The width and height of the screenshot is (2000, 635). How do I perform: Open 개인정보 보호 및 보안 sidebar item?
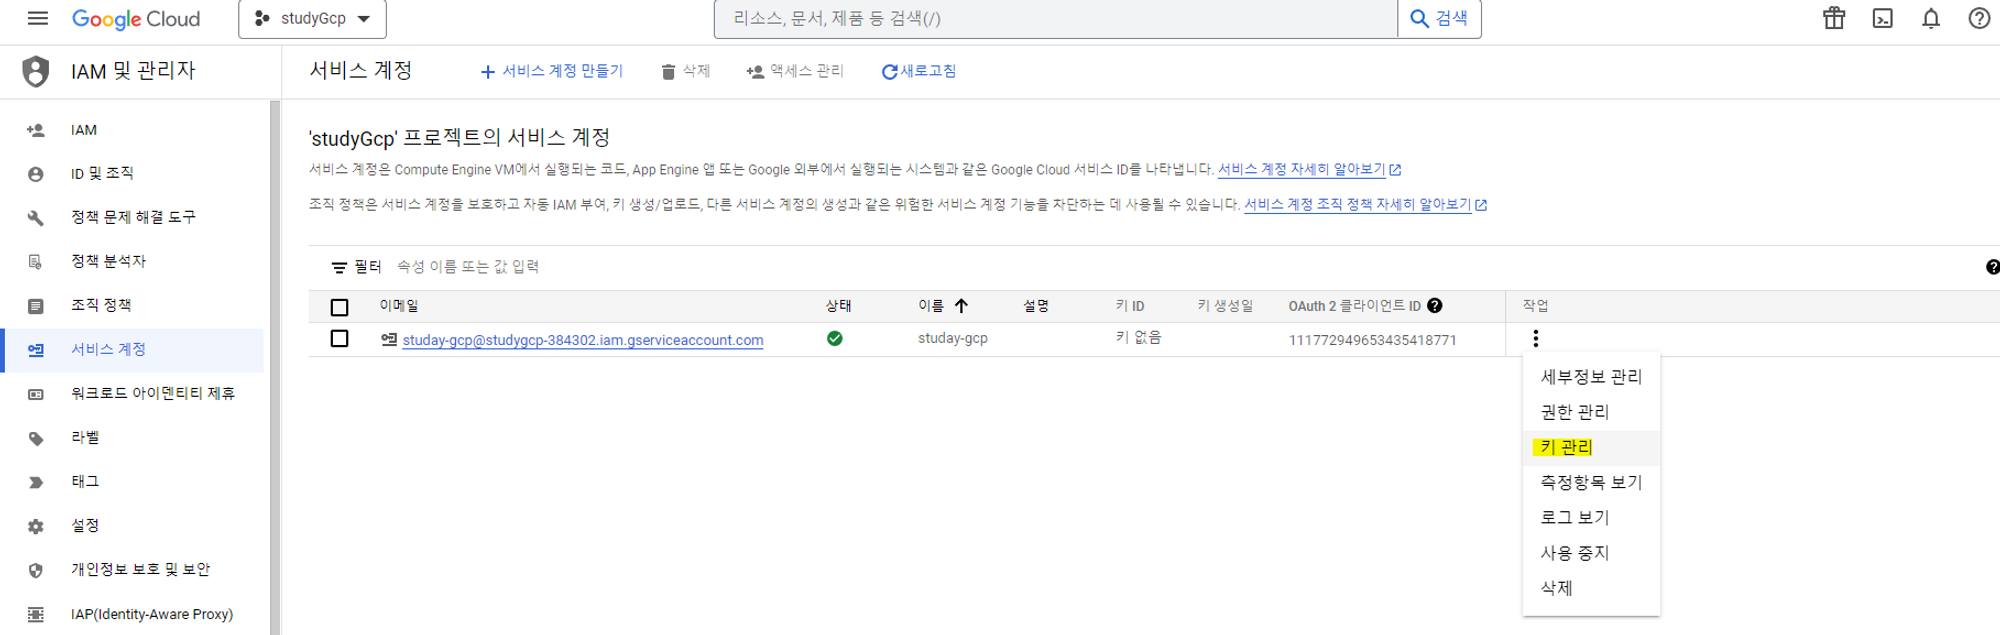pos(132,569)
